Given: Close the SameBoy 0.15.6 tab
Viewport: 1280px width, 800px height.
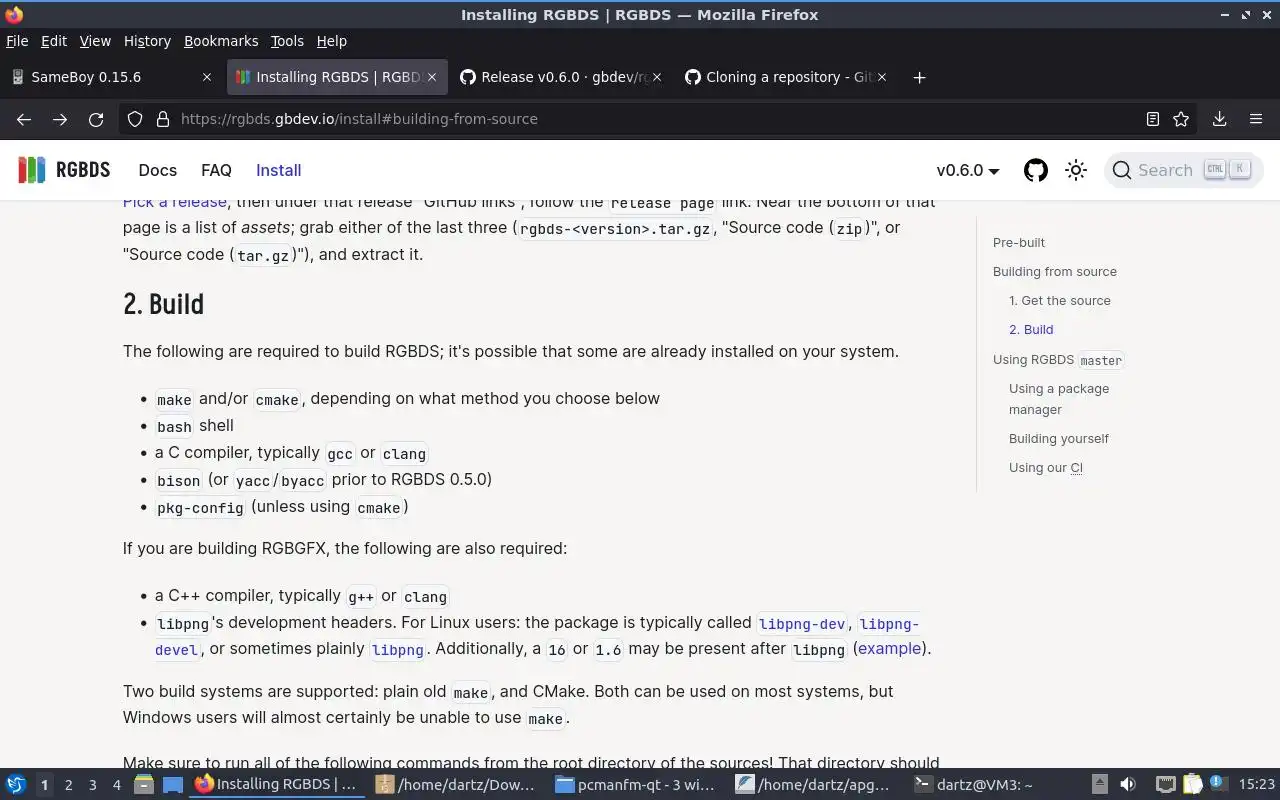Looking at the screenshot, I should coord(207,77).
